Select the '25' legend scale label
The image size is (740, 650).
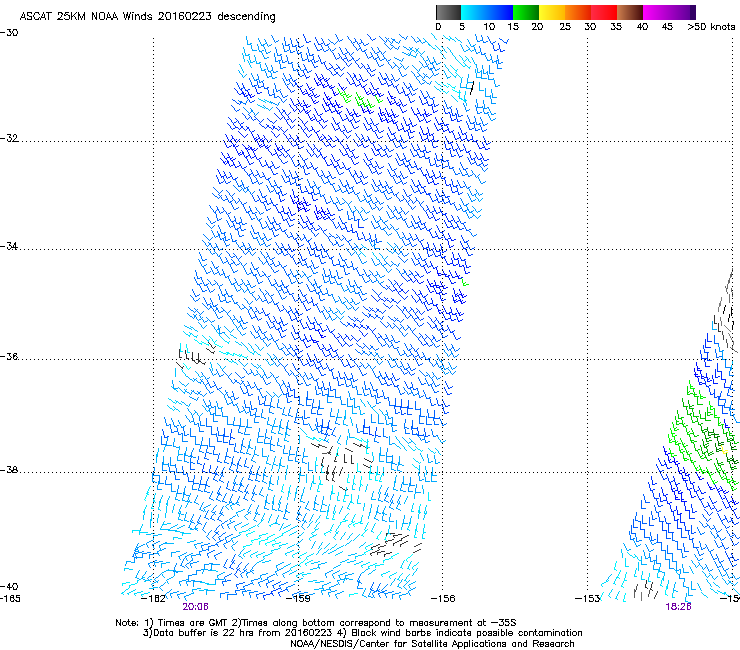[x=565, y=26]
